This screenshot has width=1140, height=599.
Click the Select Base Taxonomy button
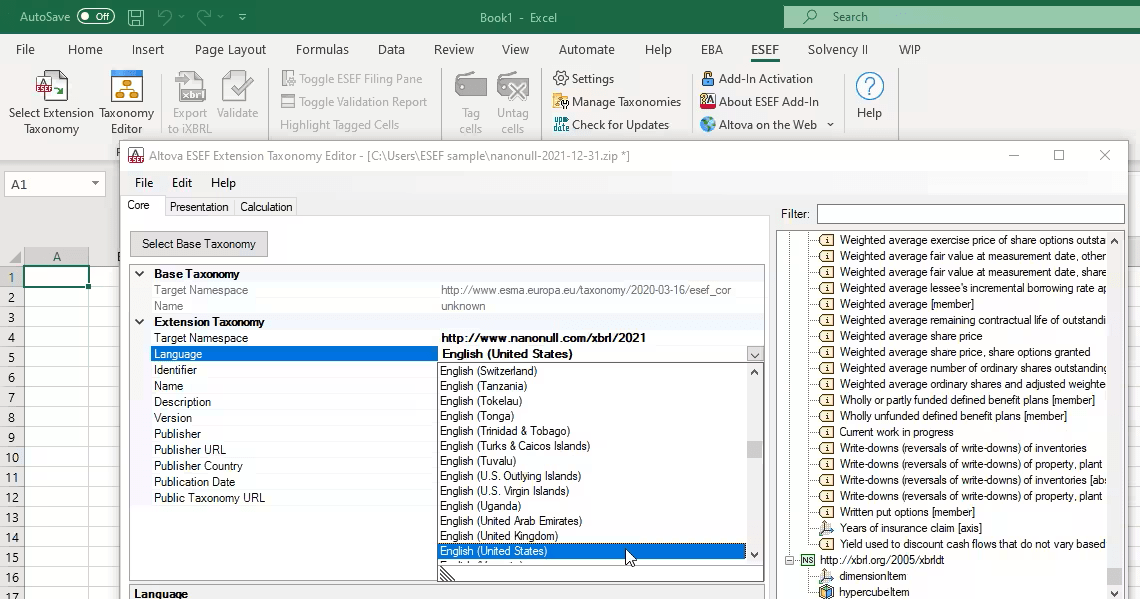[198, 243]
